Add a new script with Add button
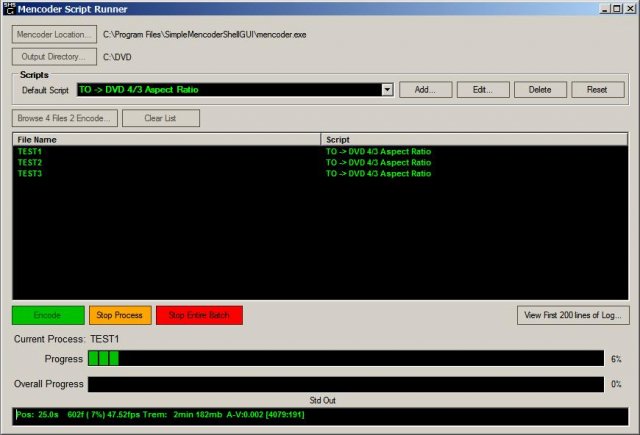The image size is (640, 435). click(425, 90)
